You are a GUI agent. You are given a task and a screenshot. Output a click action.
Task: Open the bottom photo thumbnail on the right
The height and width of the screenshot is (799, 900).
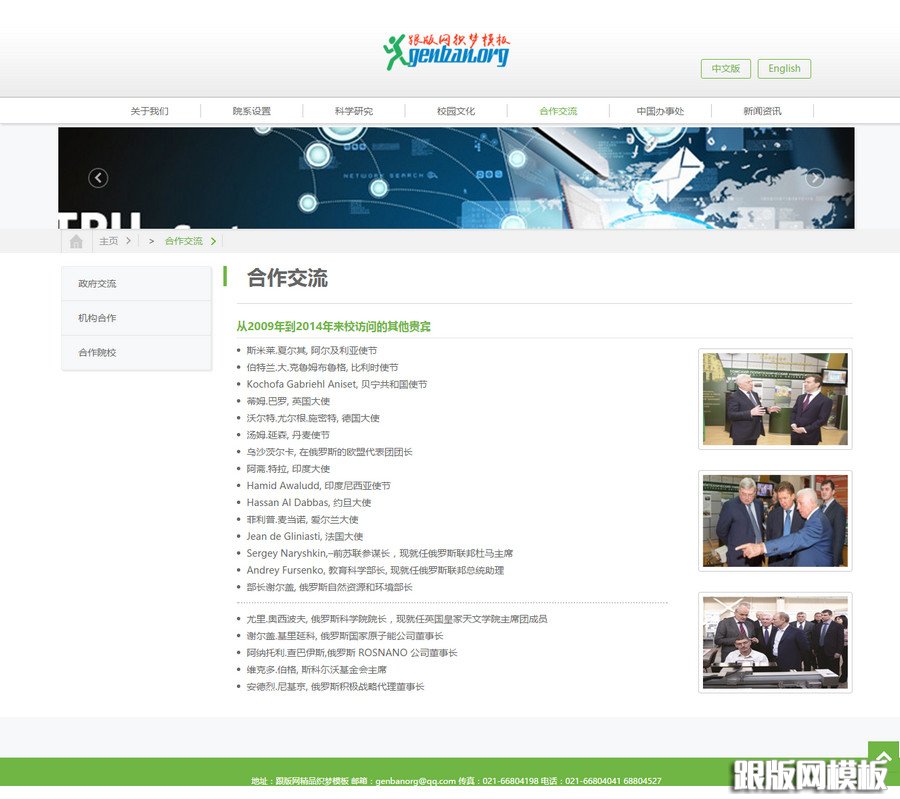click(775, 642)
